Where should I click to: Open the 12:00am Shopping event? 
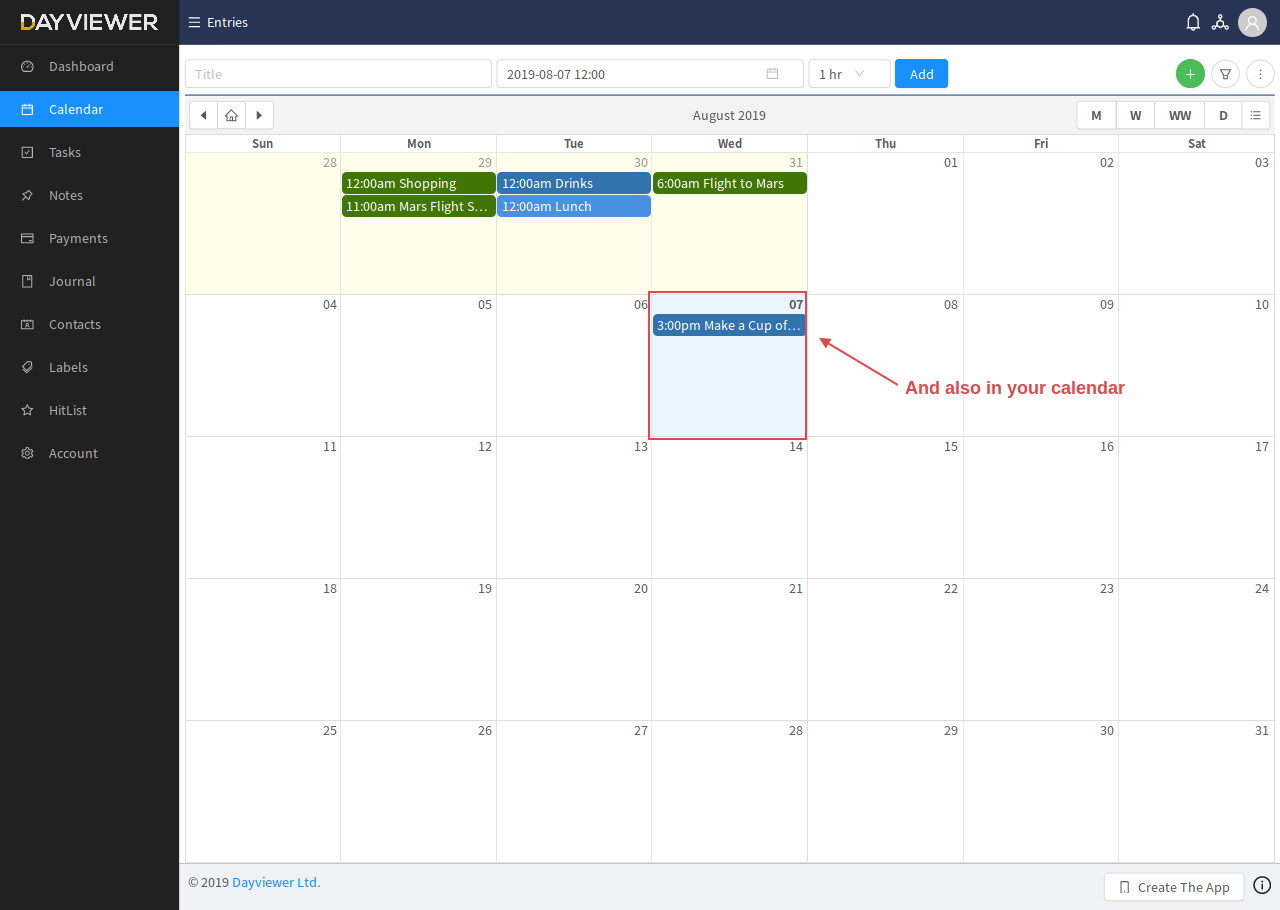click(x=419, y=183)
